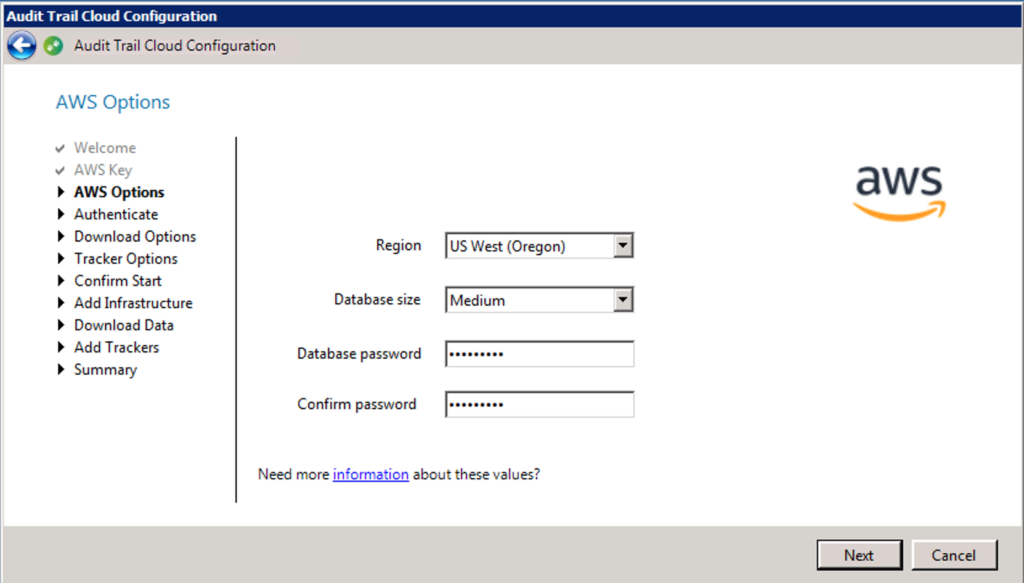
Task: Select the Authenticate step
Action: (x=116, y=214)
